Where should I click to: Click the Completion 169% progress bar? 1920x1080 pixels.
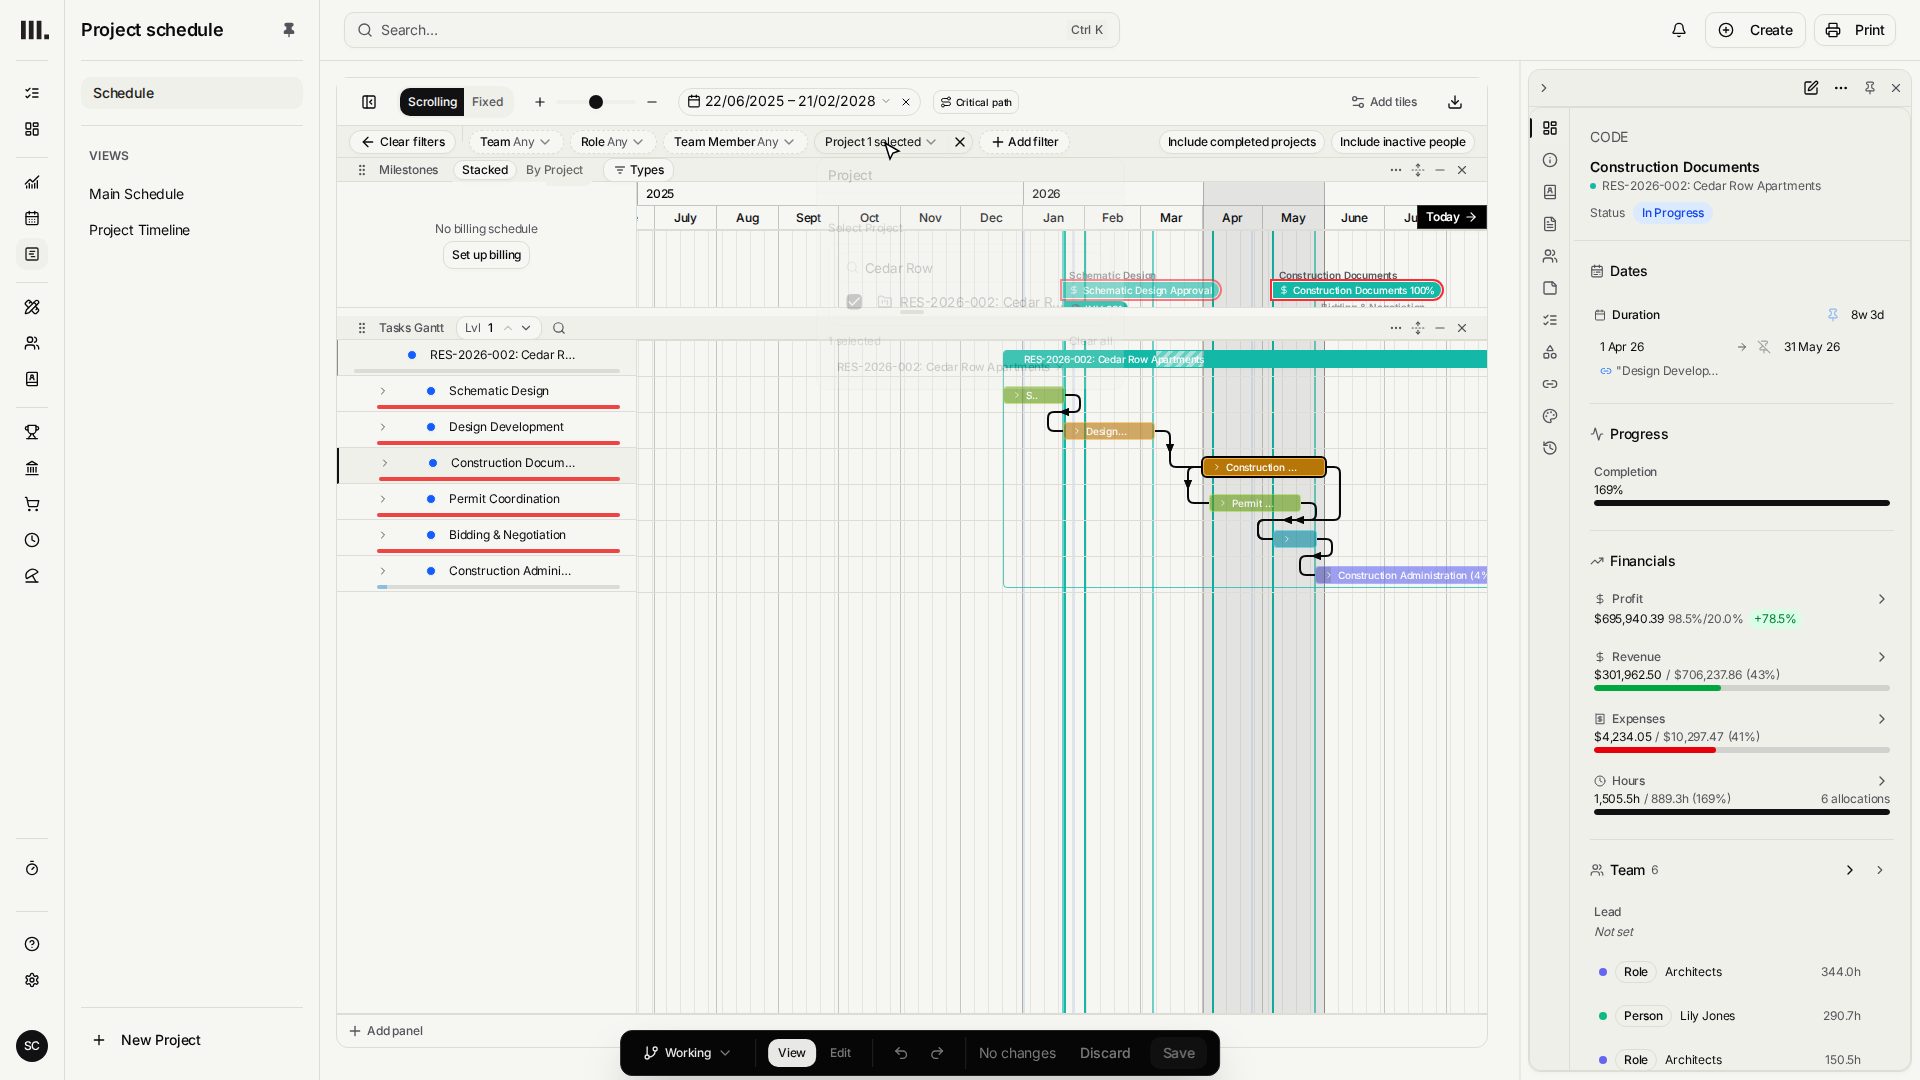(1741, 503)
